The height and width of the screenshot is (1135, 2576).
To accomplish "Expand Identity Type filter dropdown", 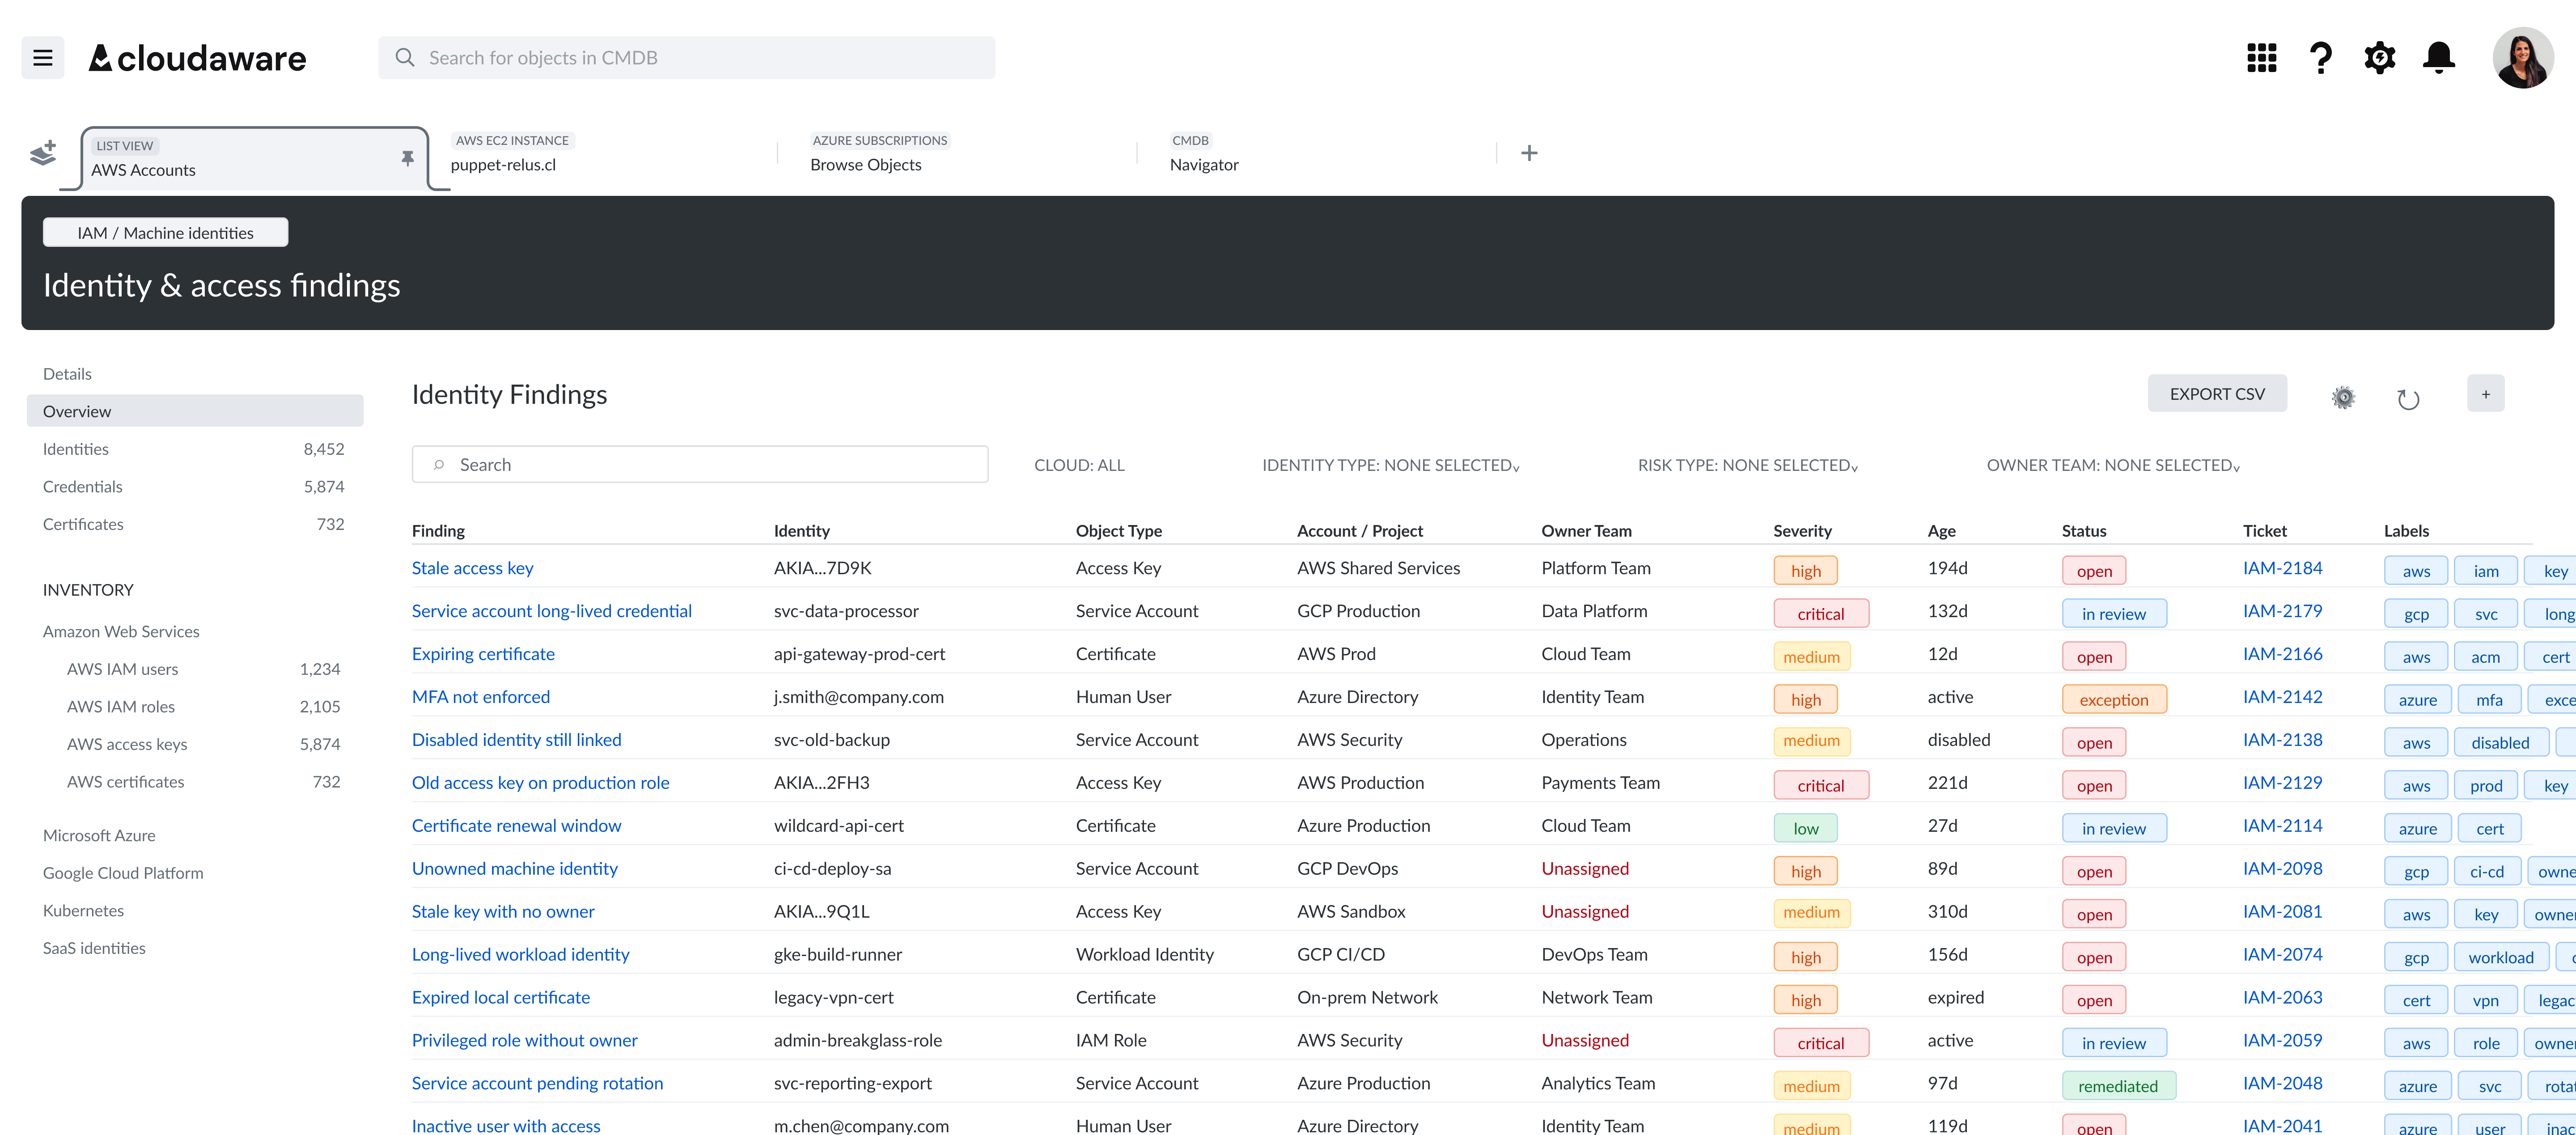I will (x=1390, y=465).
